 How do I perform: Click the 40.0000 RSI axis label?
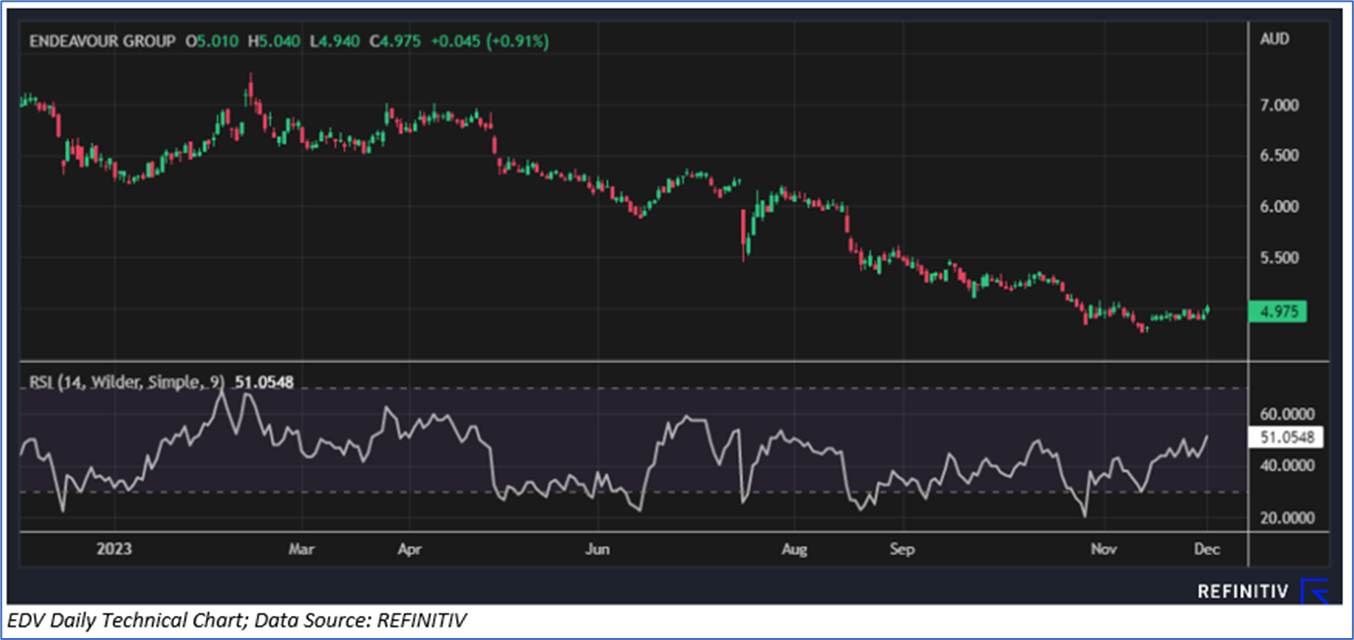[1288, 466]
